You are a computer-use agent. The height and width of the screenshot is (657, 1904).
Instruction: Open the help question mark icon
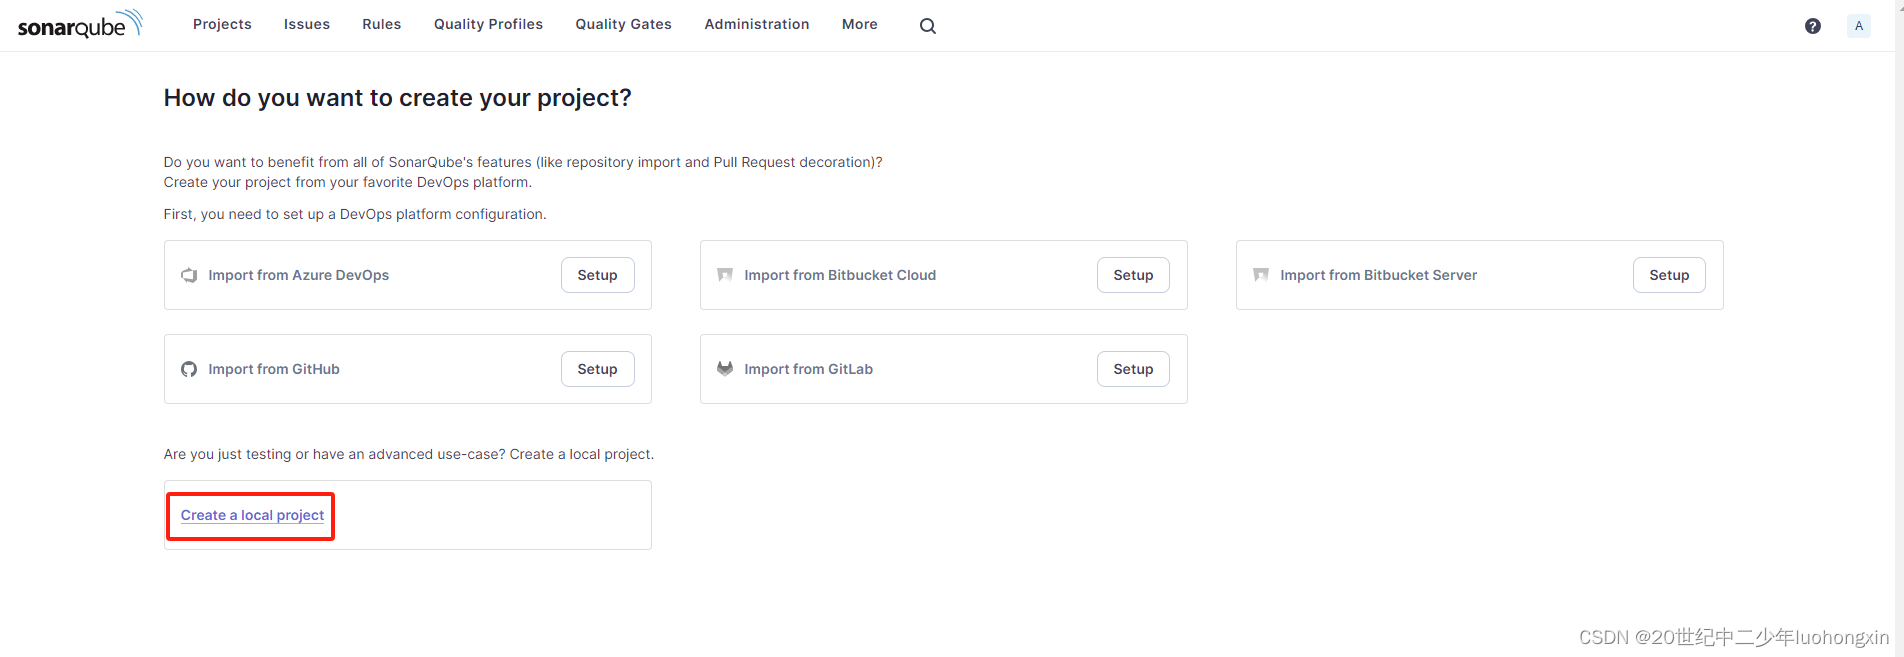click(1813, 26)
